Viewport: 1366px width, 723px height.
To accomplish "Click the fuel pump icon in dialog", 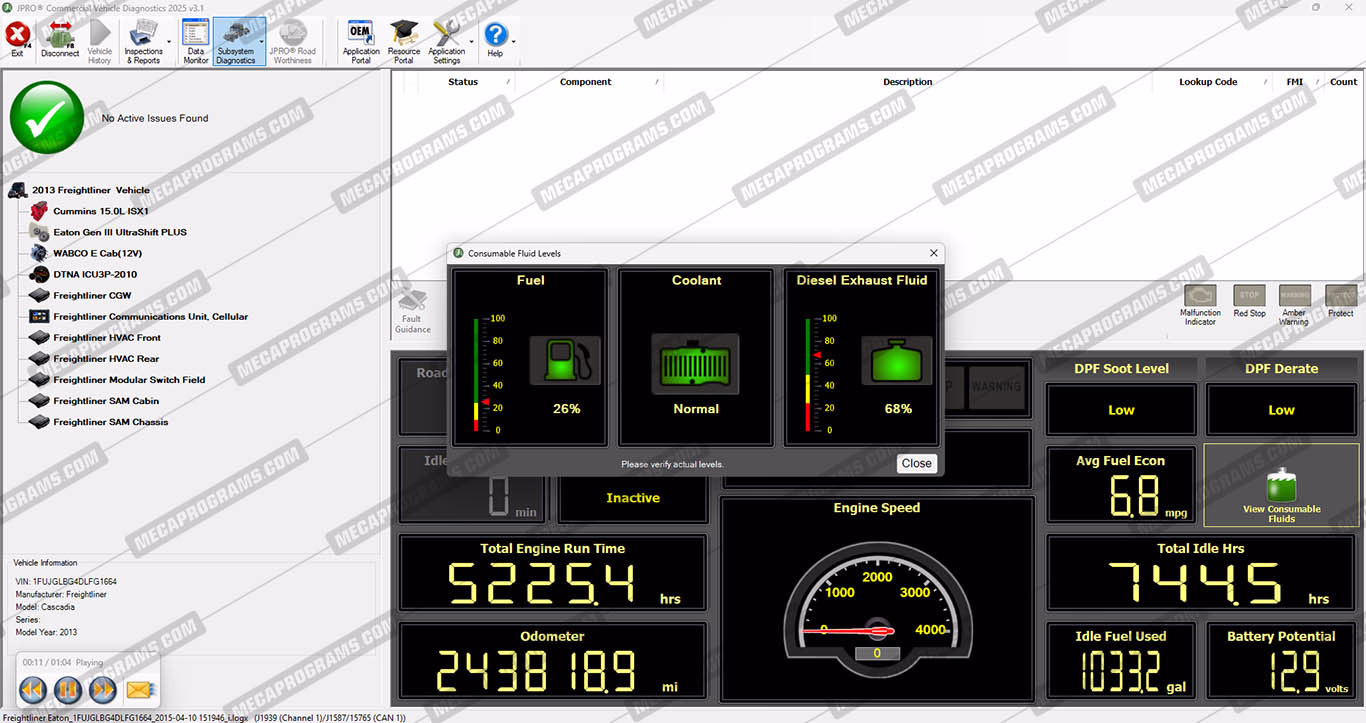I will click(x=566, y=361).
